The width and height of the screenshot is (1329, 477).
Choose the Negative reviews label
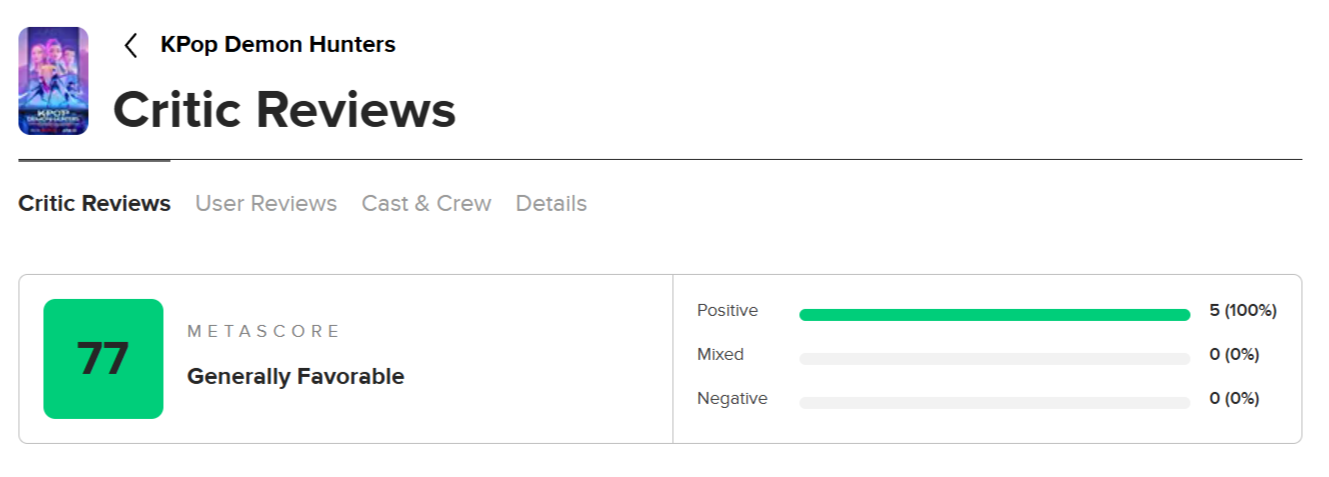click(x=732, y=399)
